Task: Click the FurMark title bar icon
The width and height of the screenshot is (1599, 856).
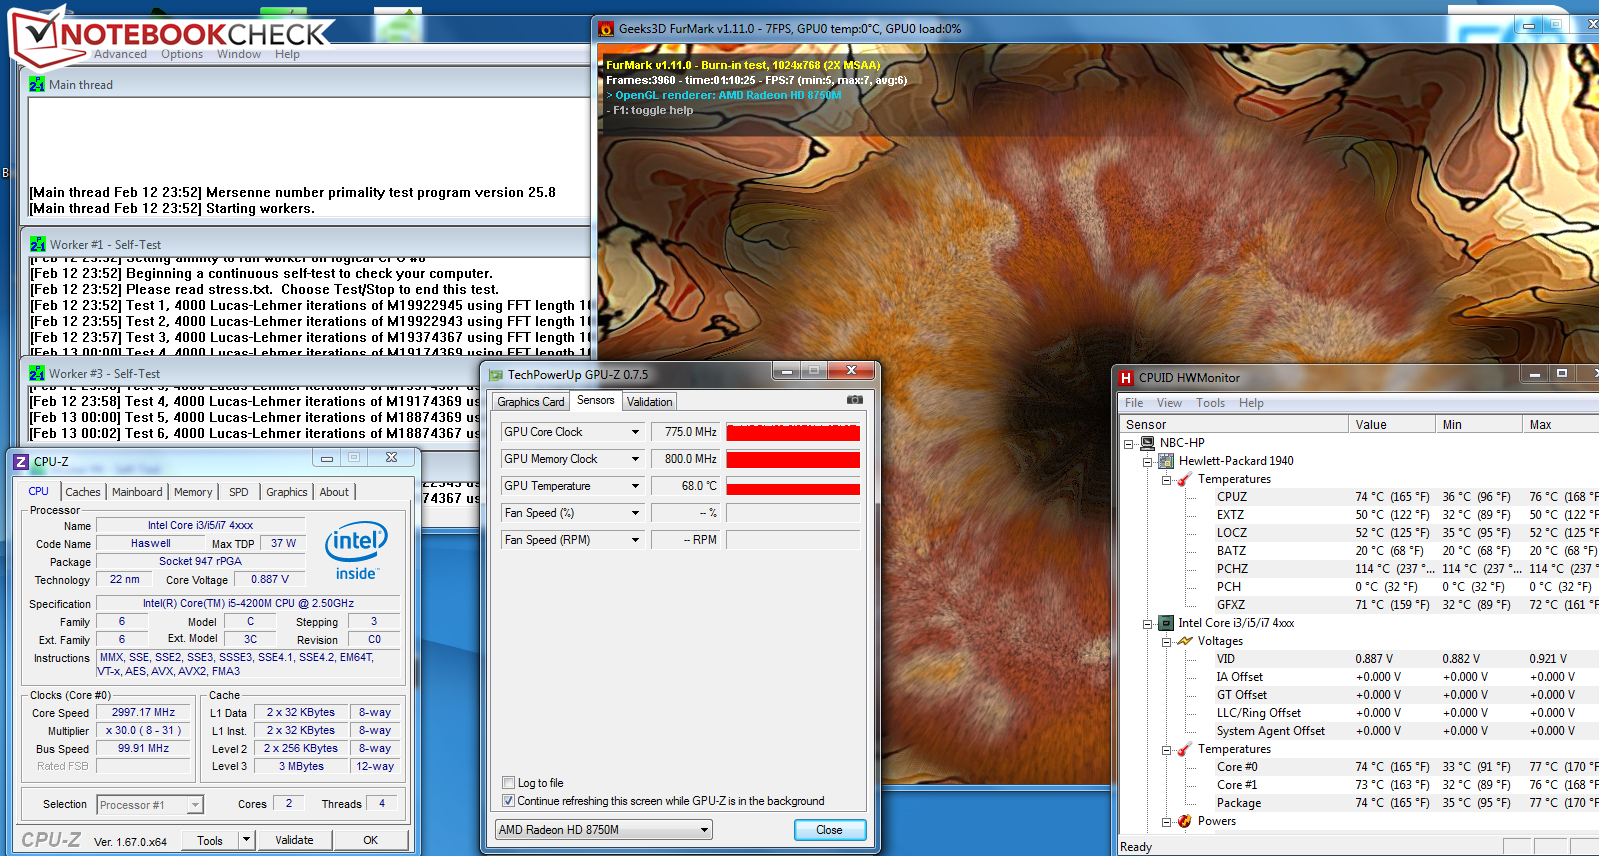Action: pos(606,29)
